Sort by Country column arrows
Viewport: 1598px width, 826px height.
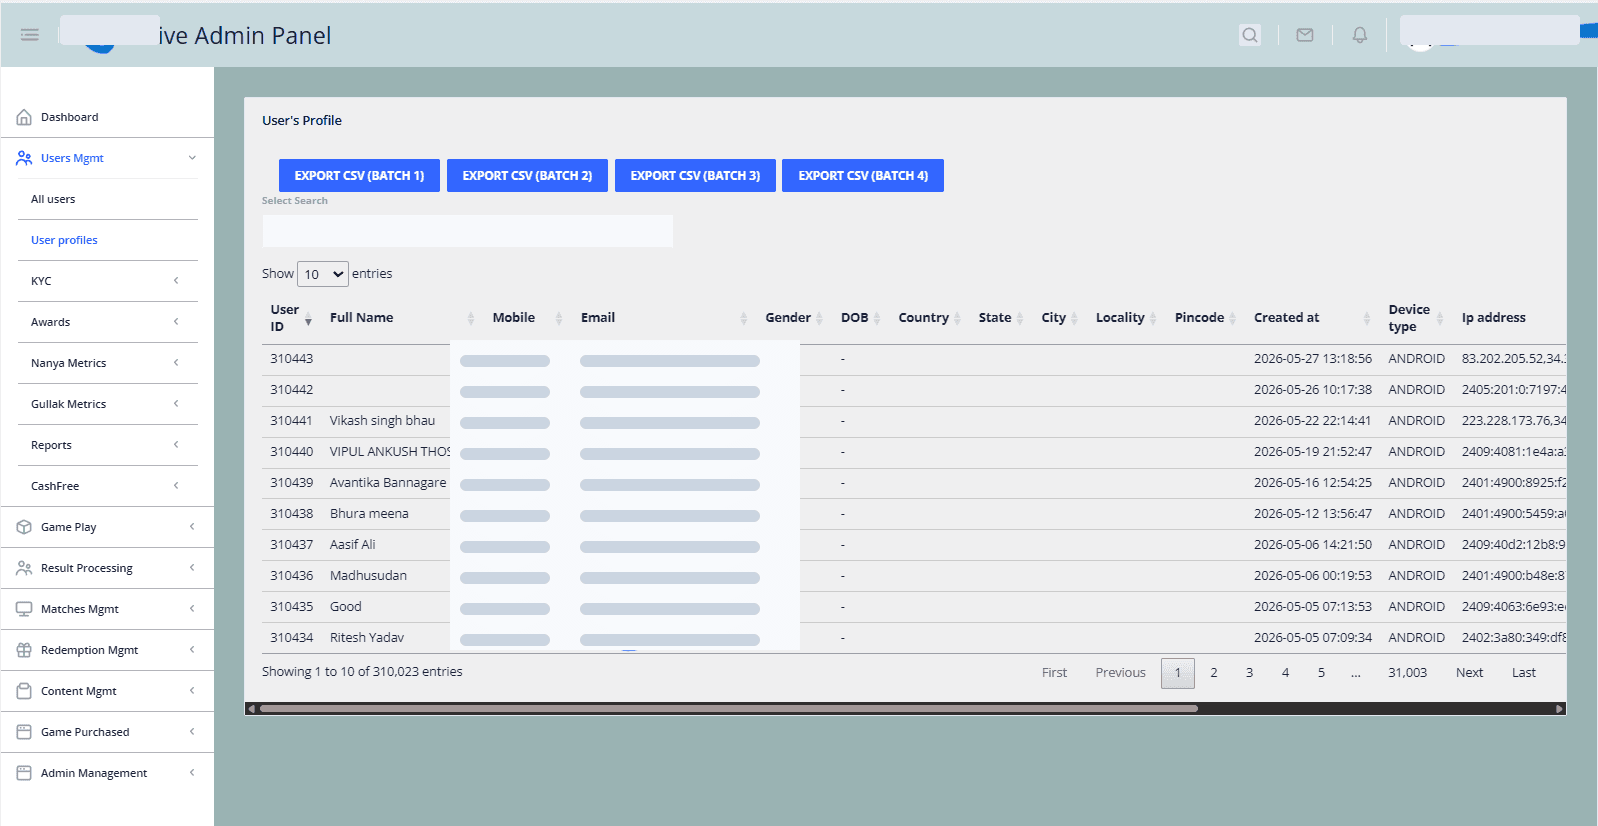point(957,318)
